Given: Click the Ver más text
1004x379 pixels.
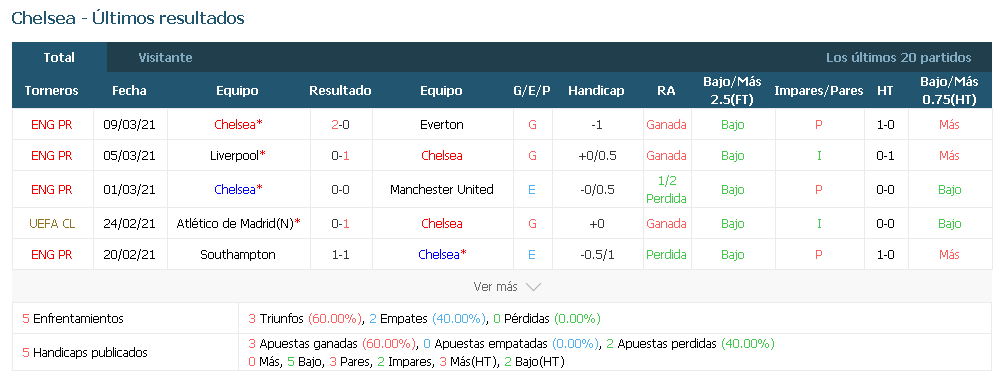Looking at the screenshot, I should pos(495,287).
